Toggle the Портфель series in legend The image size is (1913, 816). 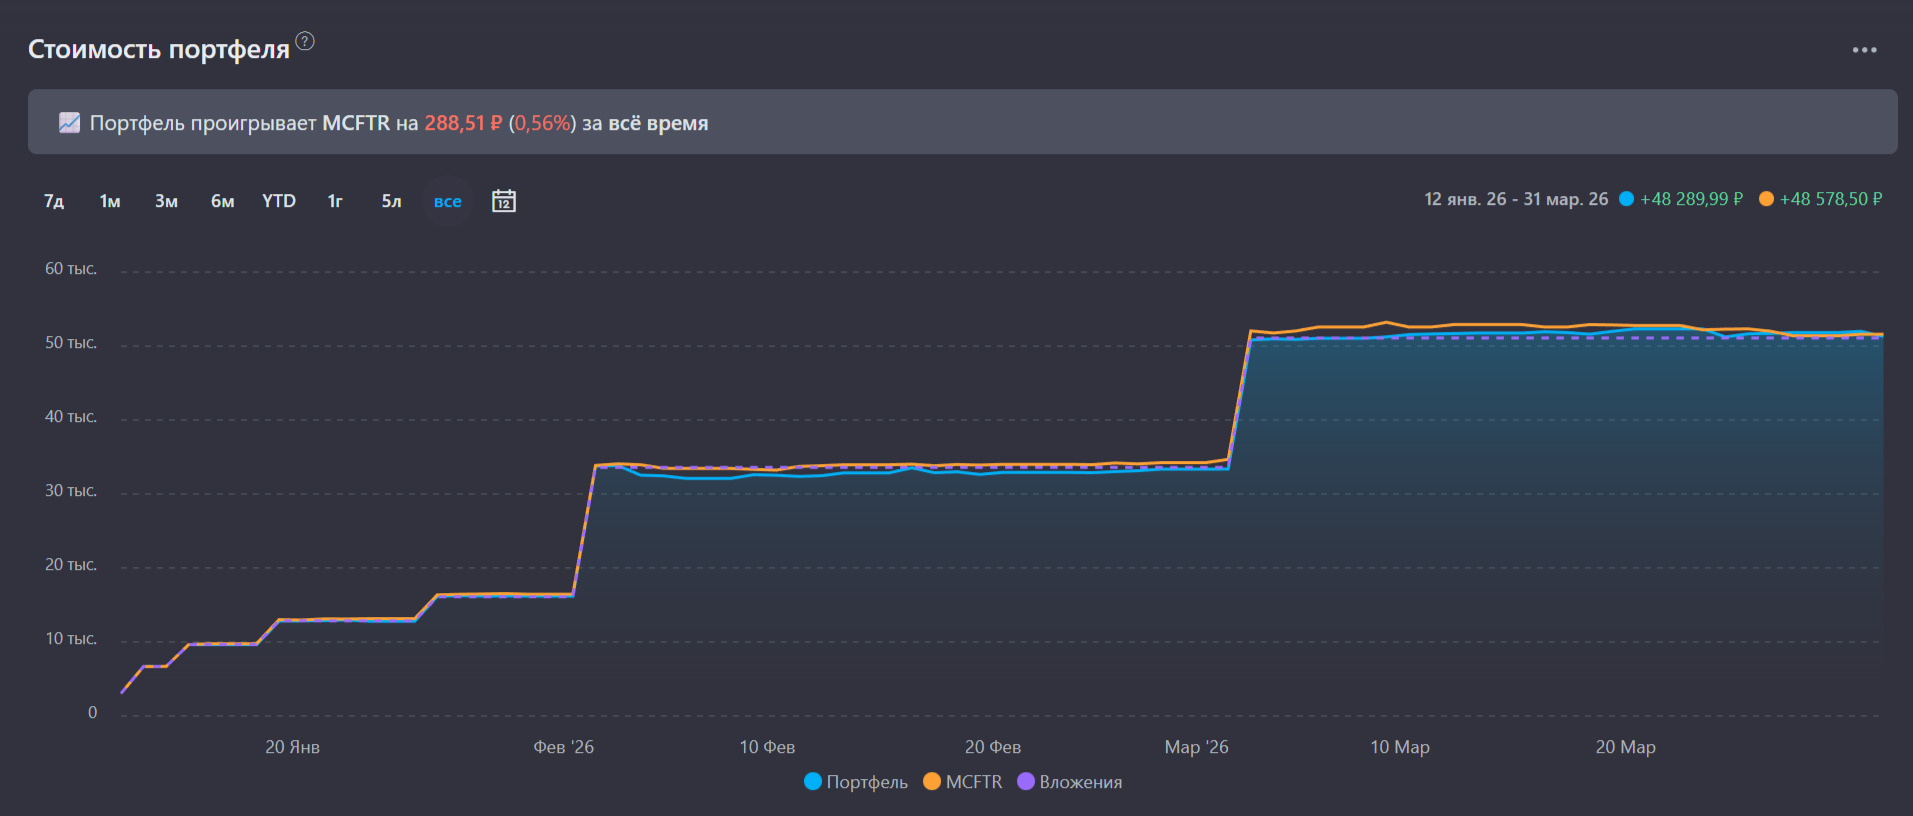pos(866,782)
